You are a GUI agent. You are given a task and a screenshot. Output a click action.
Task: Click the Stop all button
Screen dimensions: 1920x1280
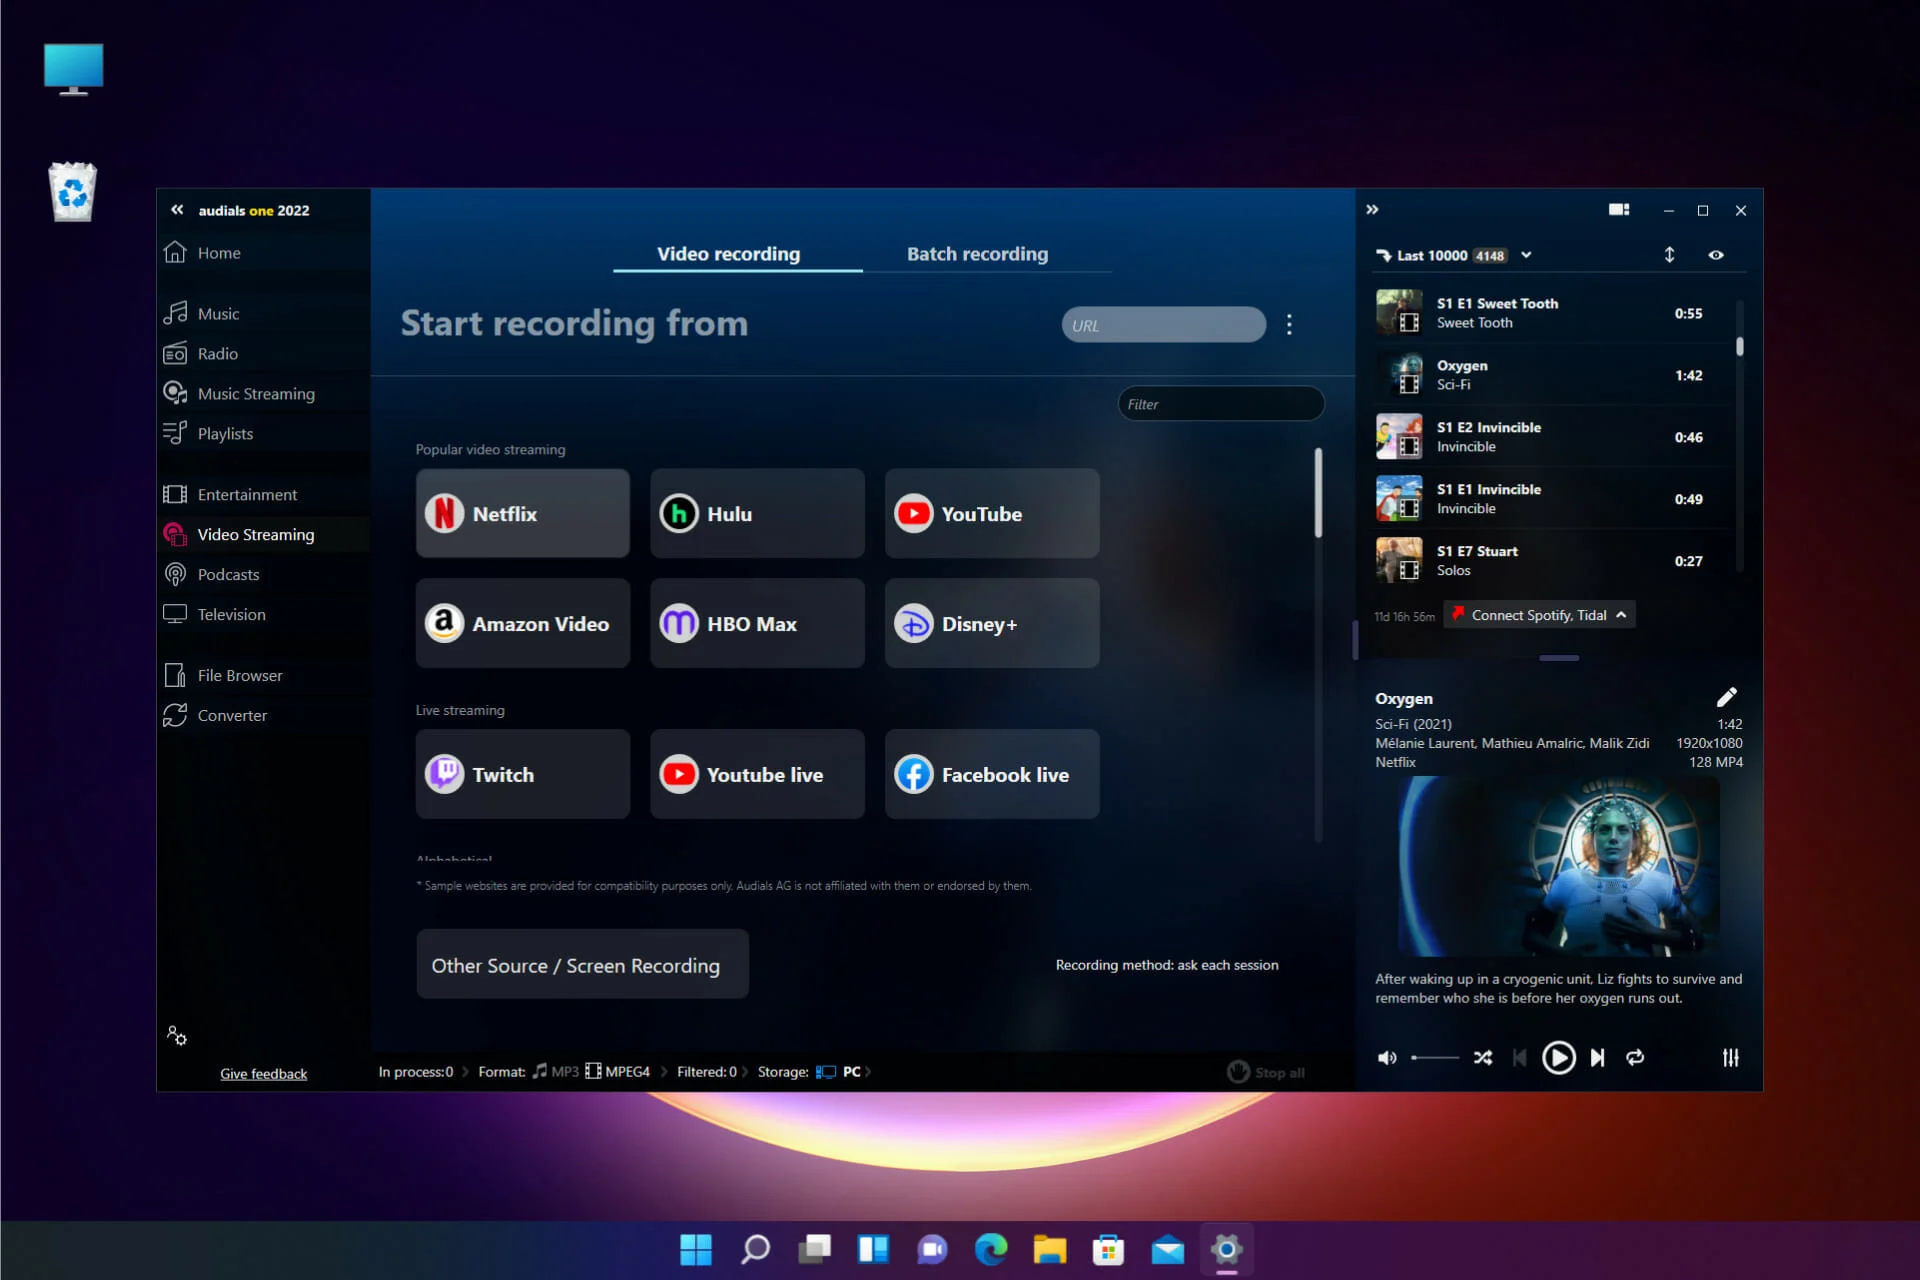click(x=1266, y=1072)
